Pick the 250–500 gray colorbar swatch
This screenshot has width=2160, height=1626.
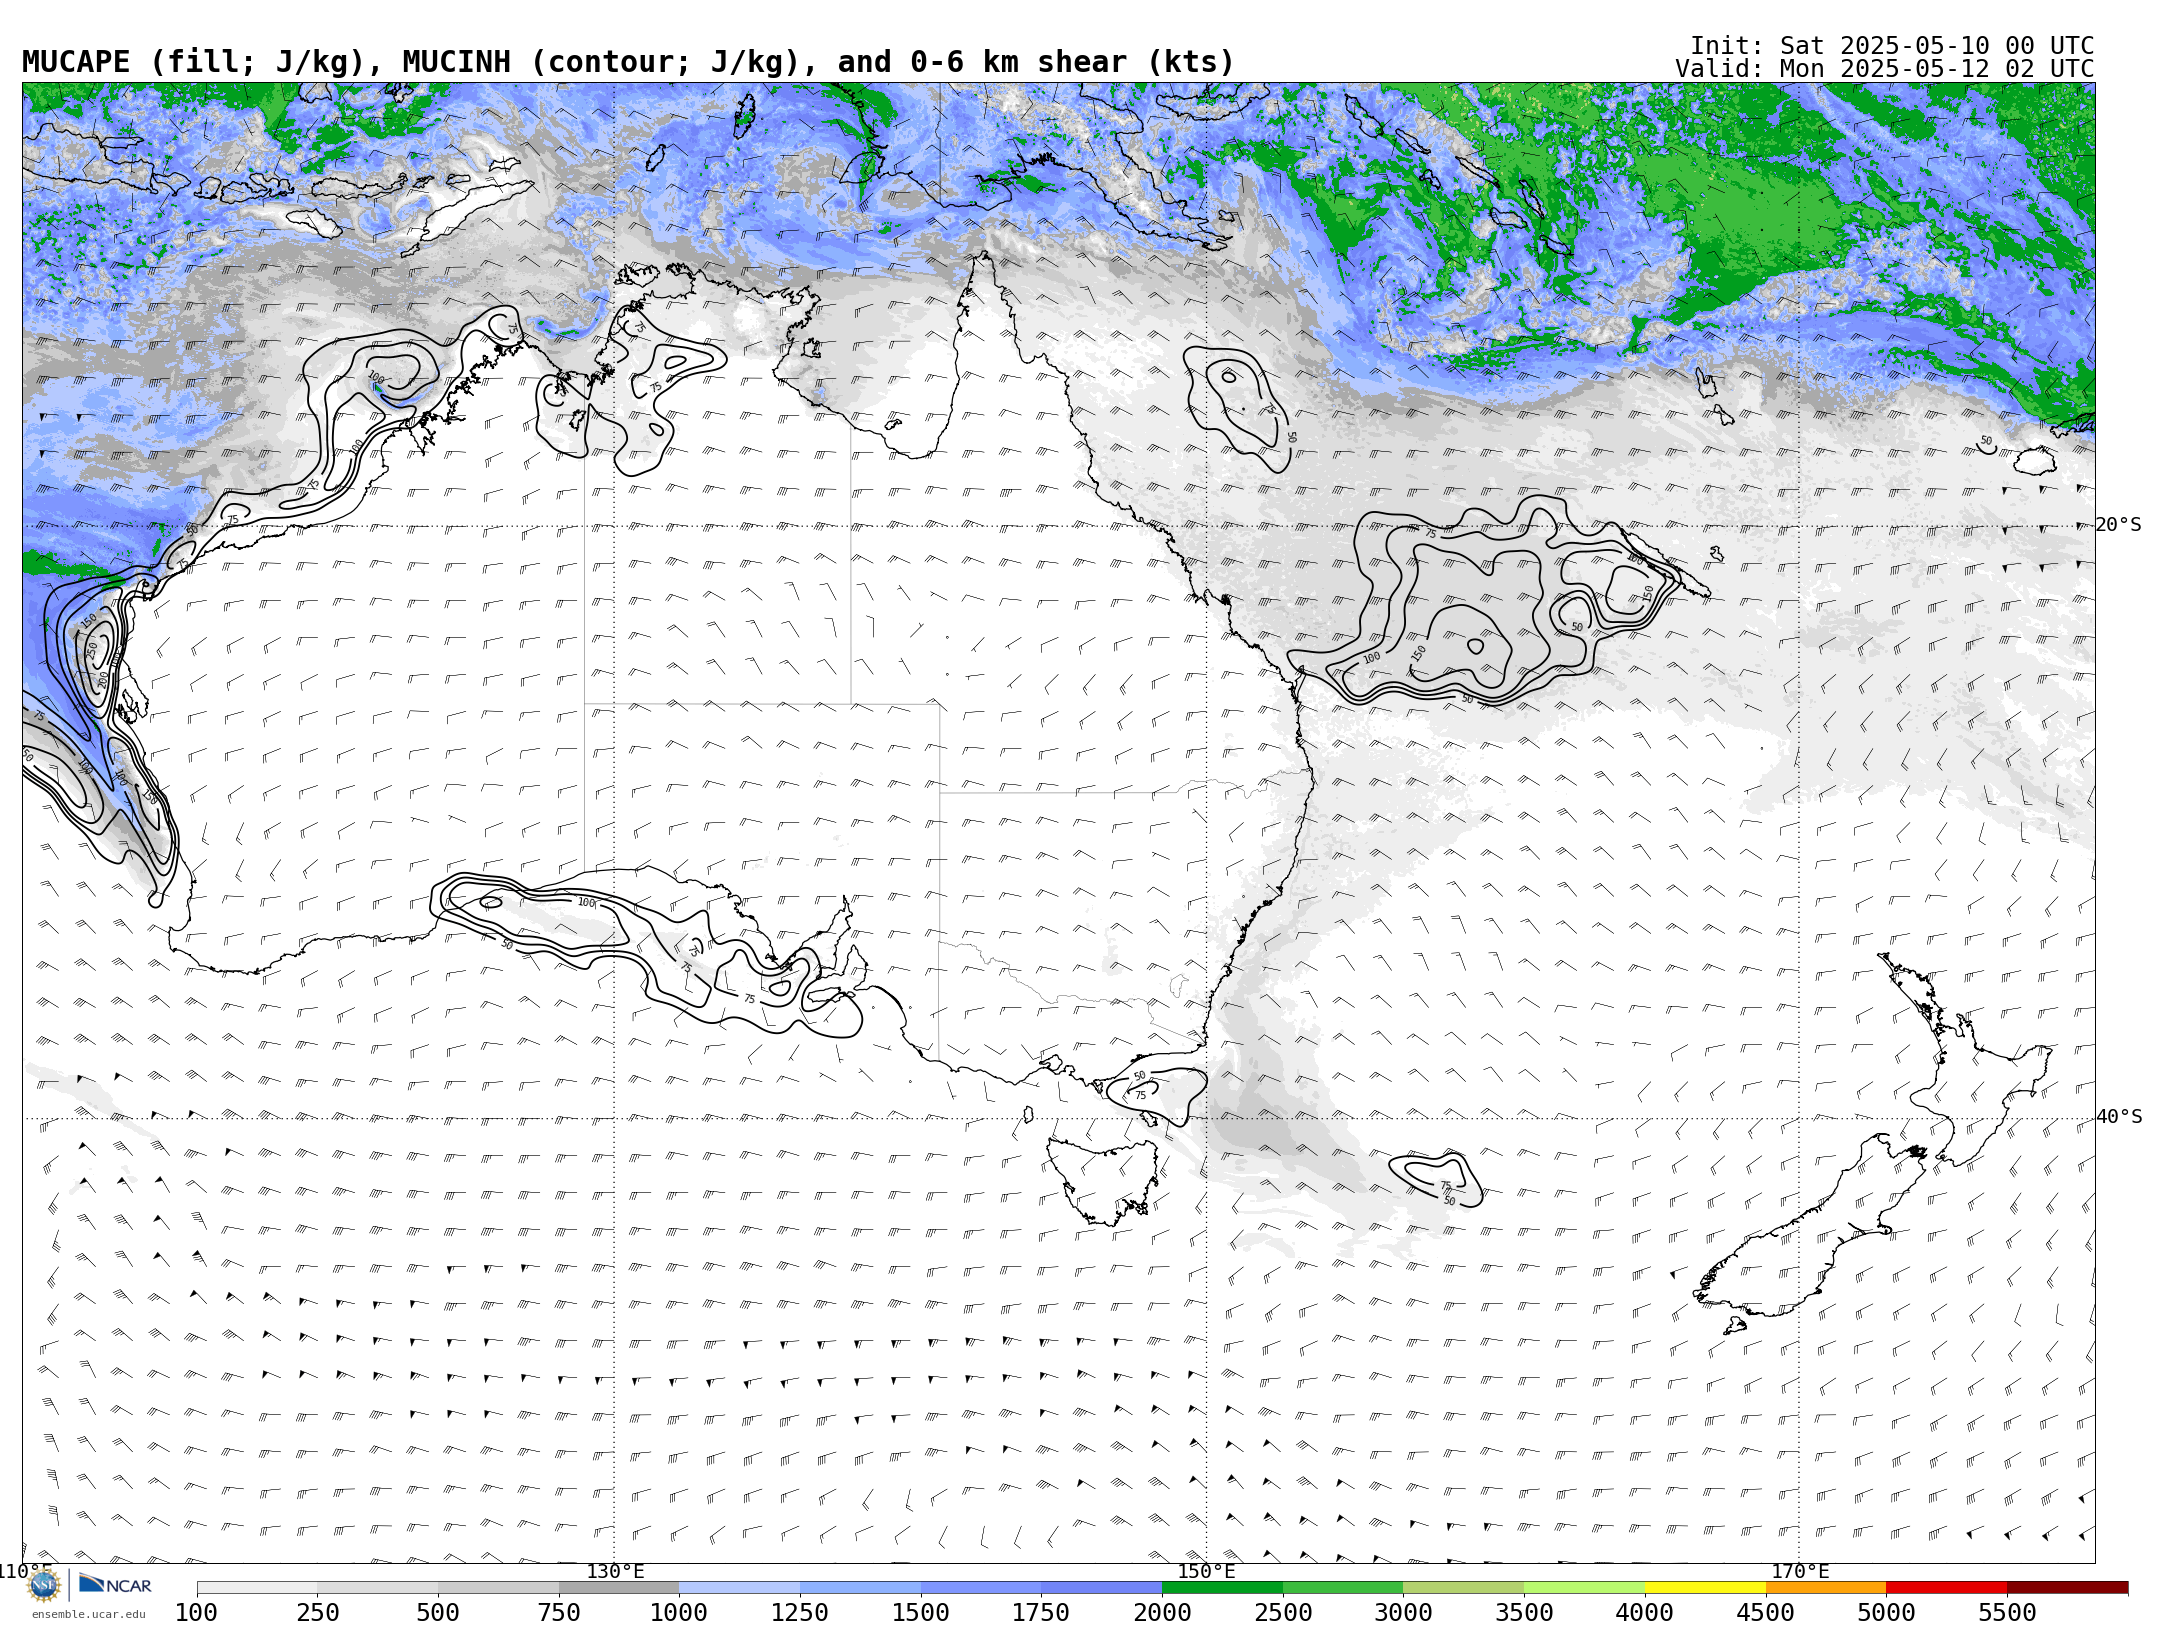pos(378,1588)
